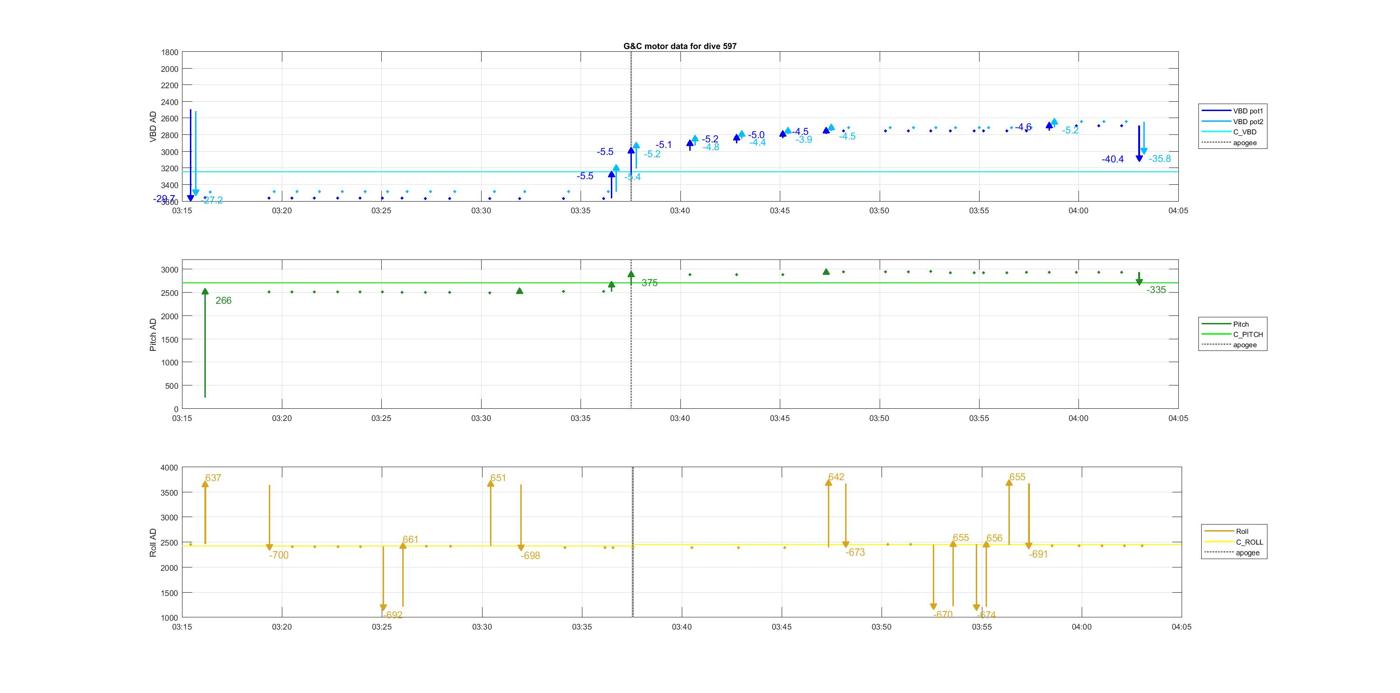Viewport: 1400px width, 693px height.
Task: Click the '-4.6' VBD data label
Action: (1022, 127)
